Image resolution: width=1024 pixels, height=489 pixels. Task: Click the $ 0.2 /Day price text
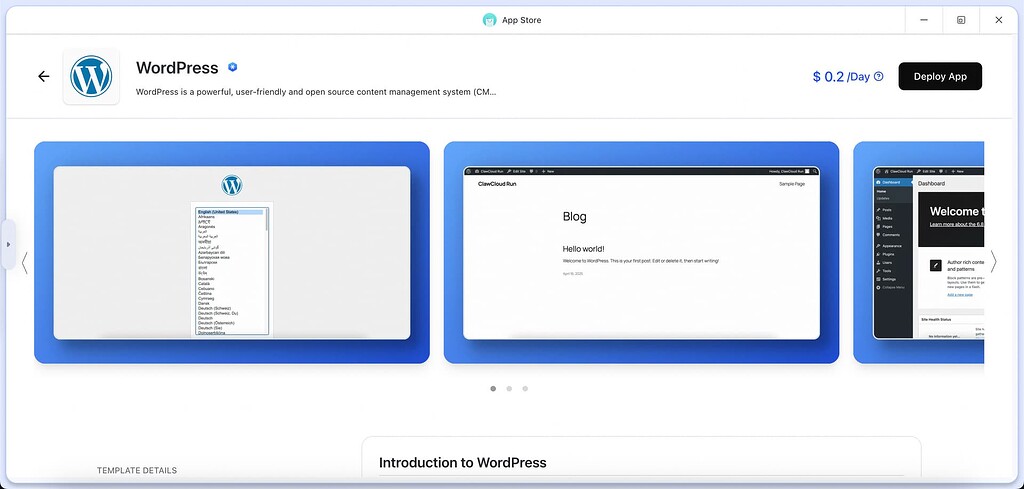(841, 76)
